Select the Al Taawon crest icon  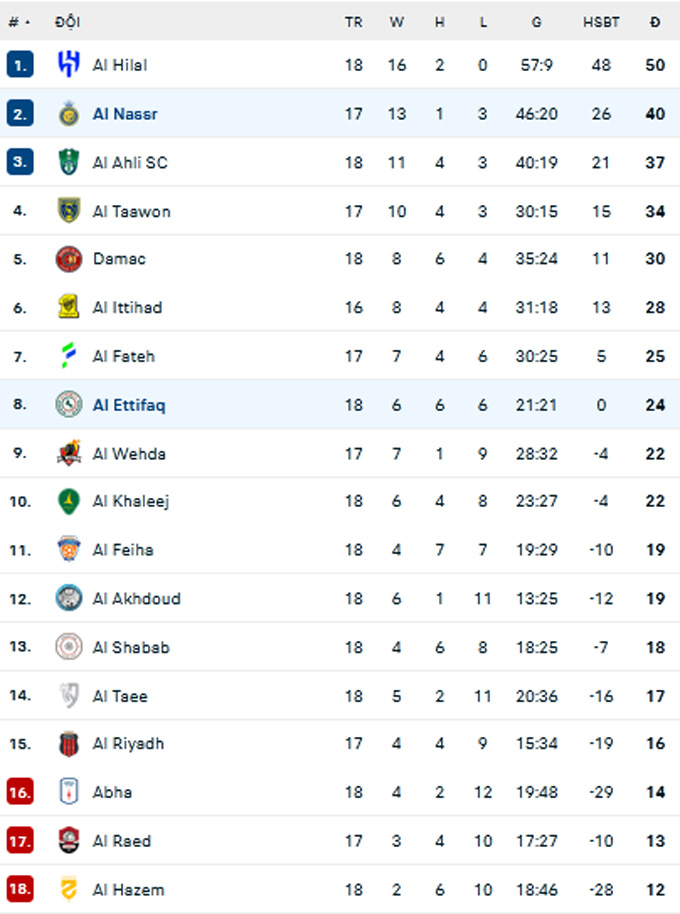click(69, 210)
